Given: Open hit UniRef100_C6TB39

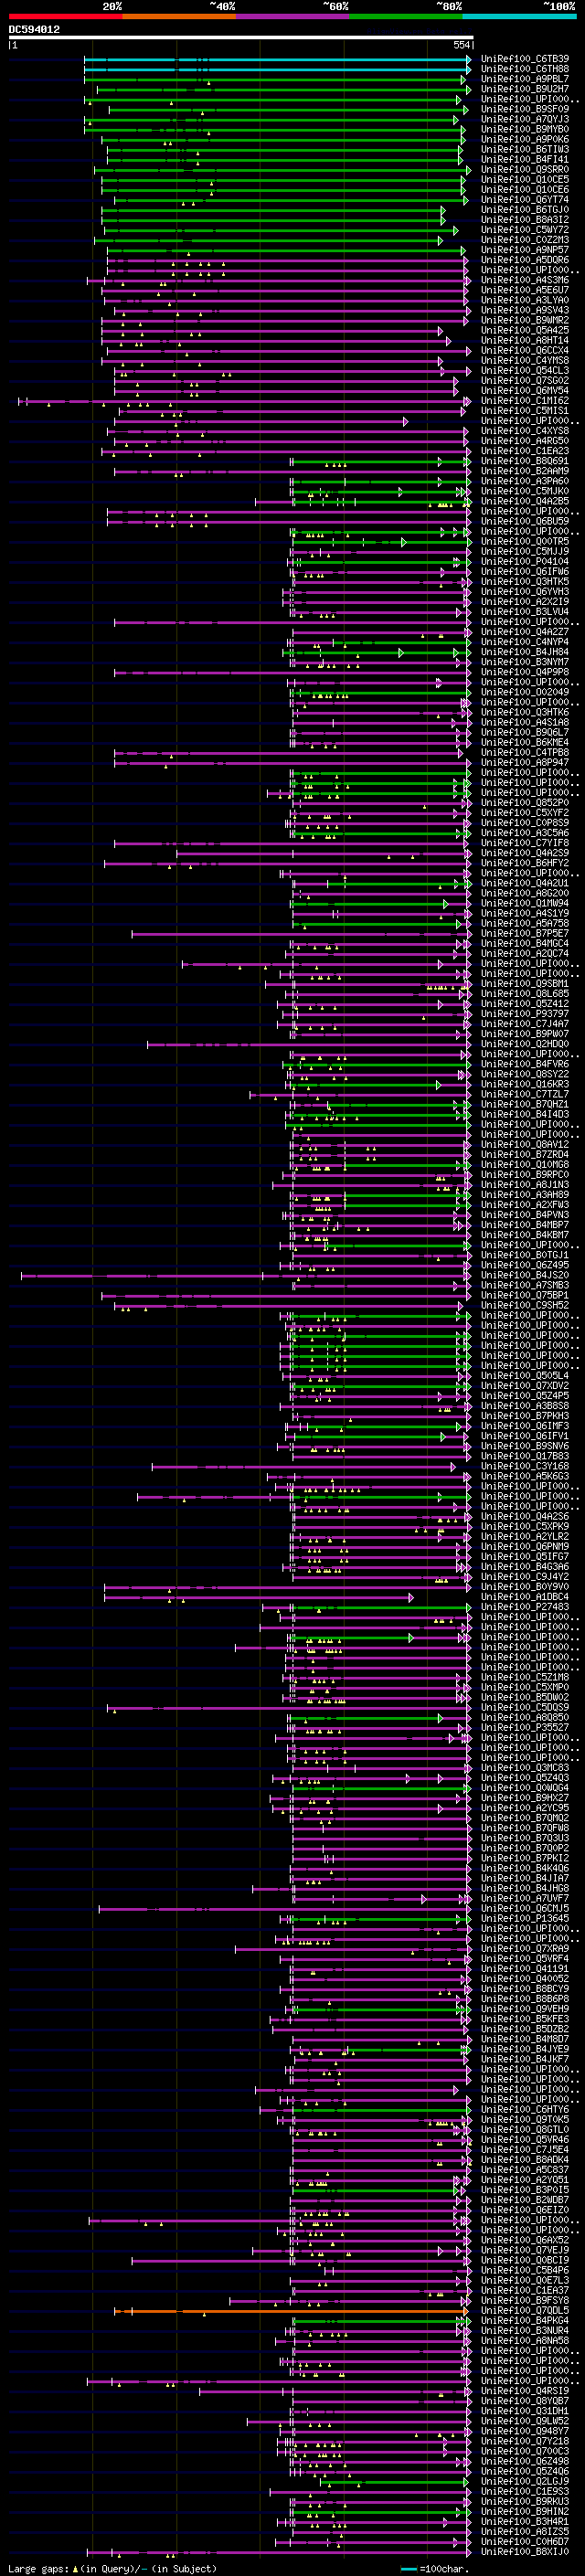Looking at the screenshot, I should pos(525,59).
